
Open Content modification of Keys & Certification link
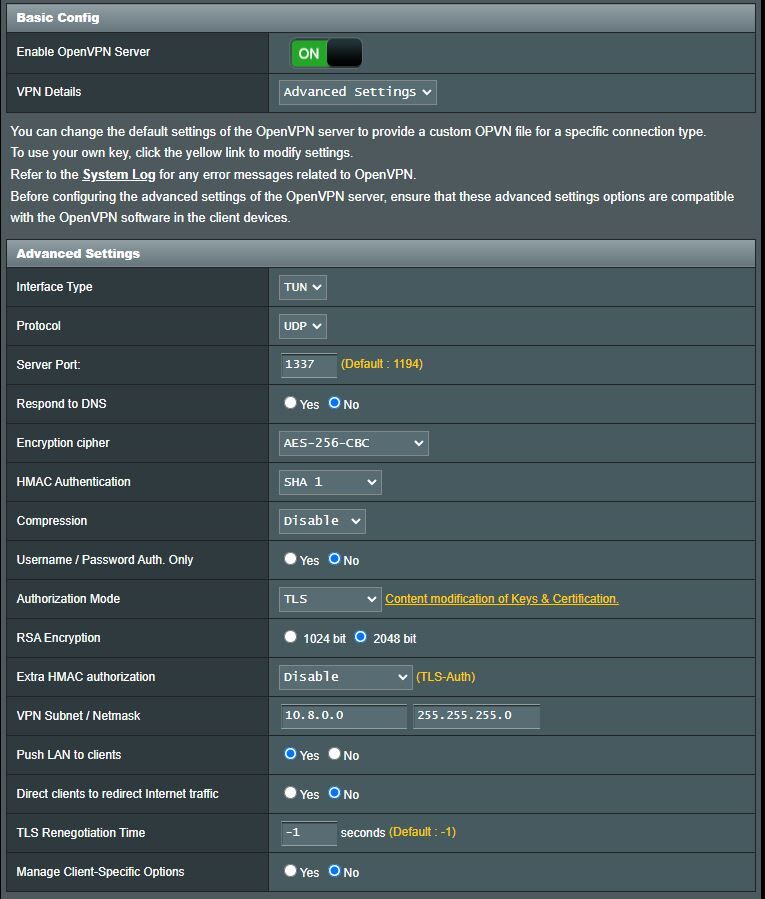point(502,599)
